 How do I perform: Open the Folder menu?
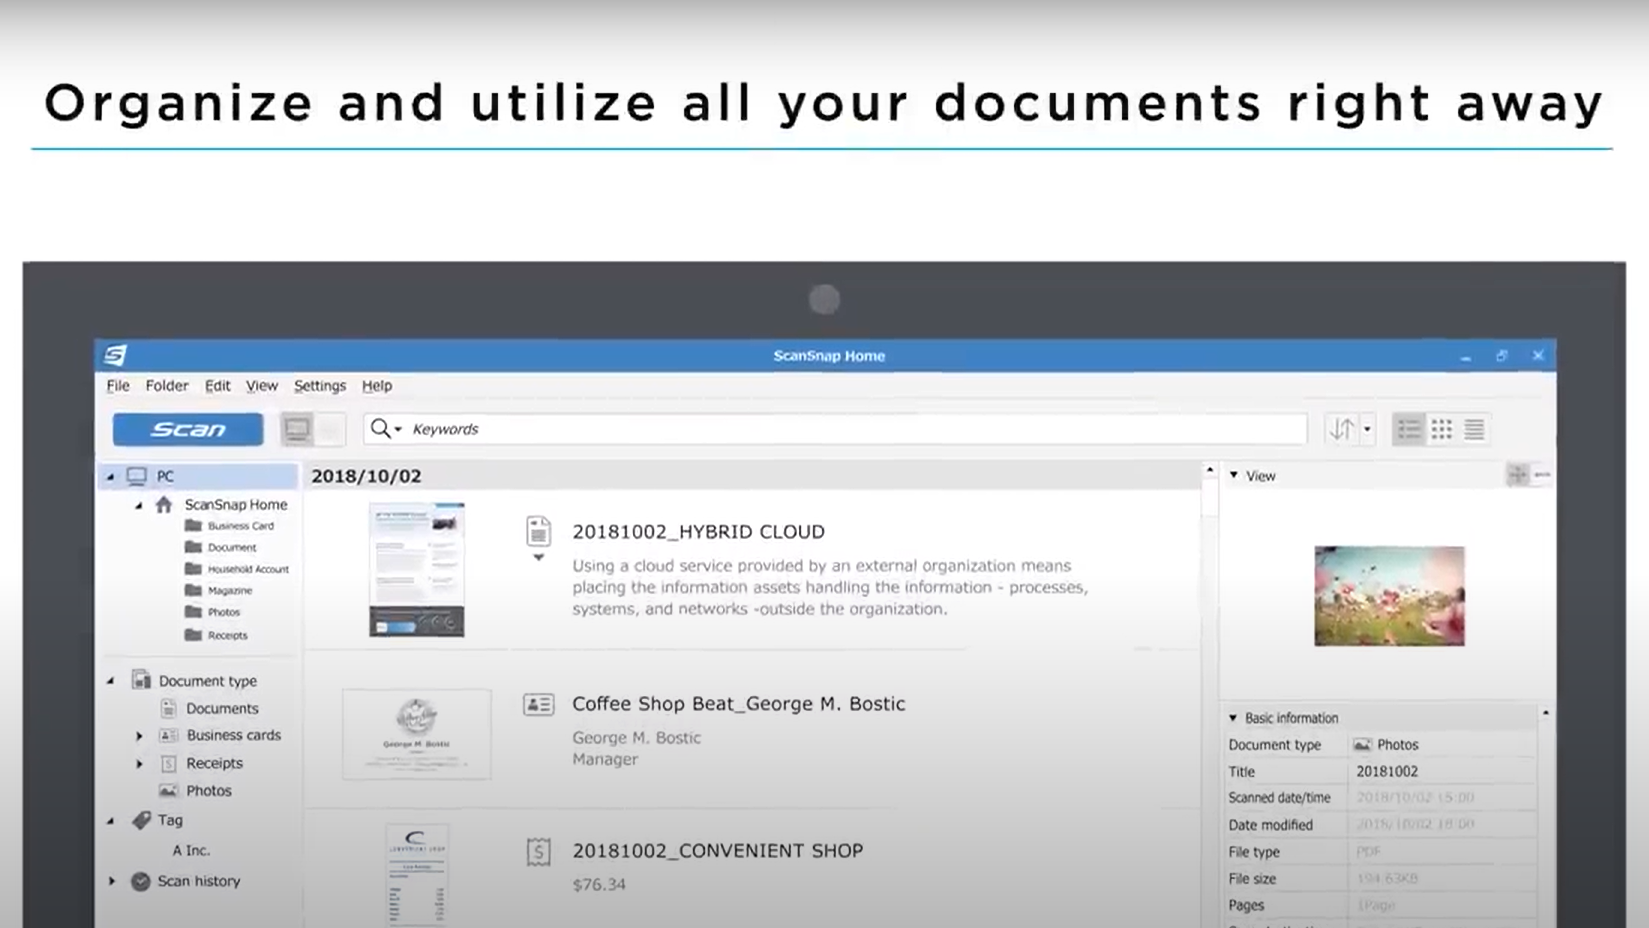[167, 385]
